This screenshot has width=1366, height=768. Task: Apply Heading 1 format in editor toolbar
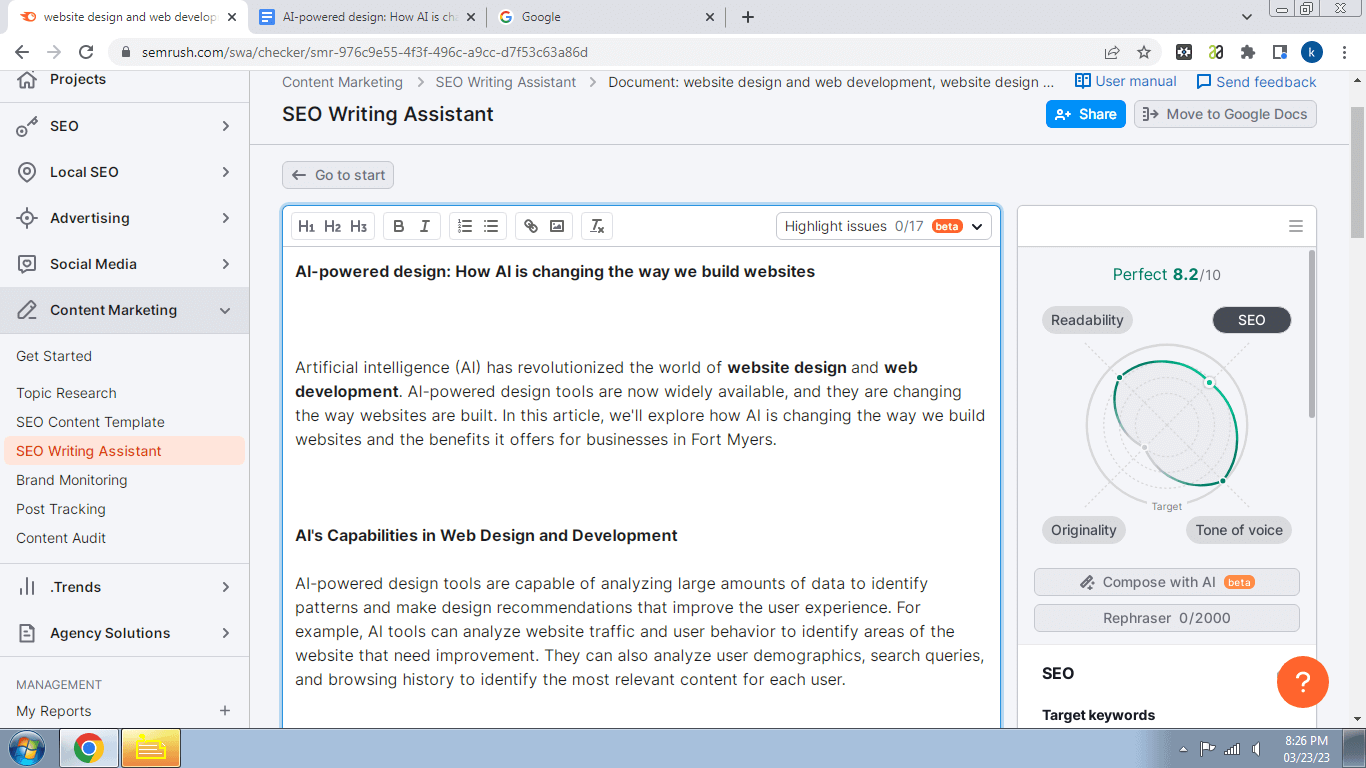pos(306,226)
